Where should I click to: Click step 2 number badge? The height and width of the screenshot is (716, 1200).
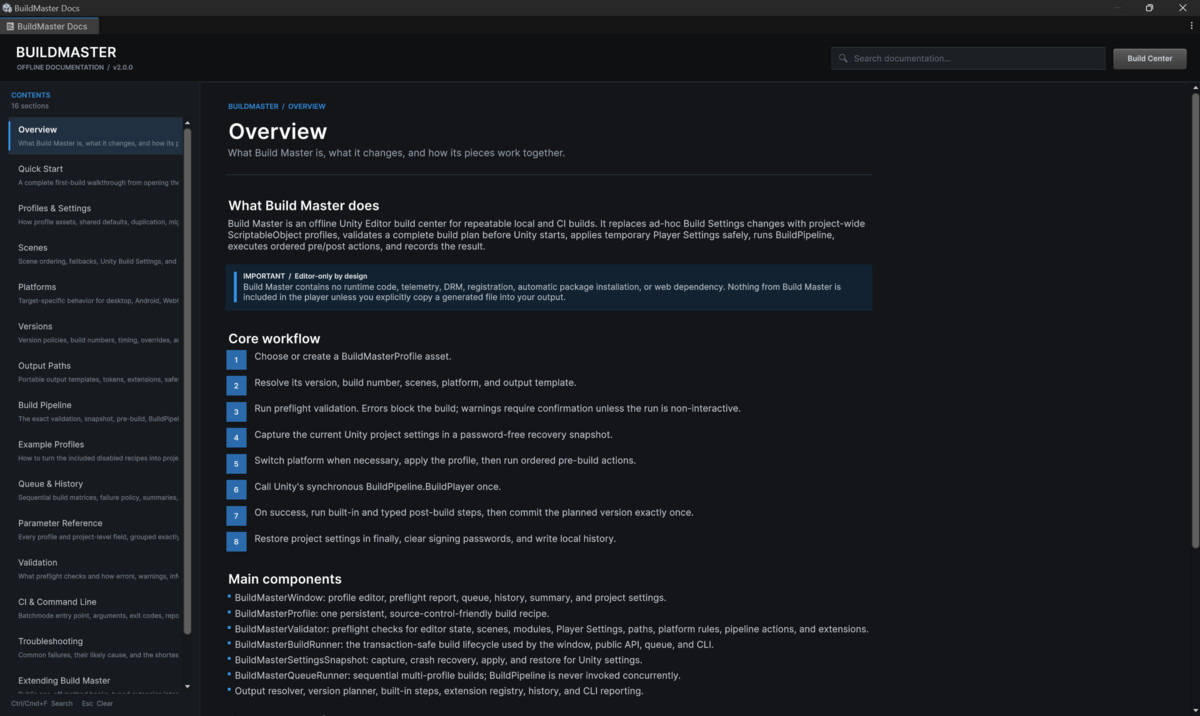pos(236,385)
